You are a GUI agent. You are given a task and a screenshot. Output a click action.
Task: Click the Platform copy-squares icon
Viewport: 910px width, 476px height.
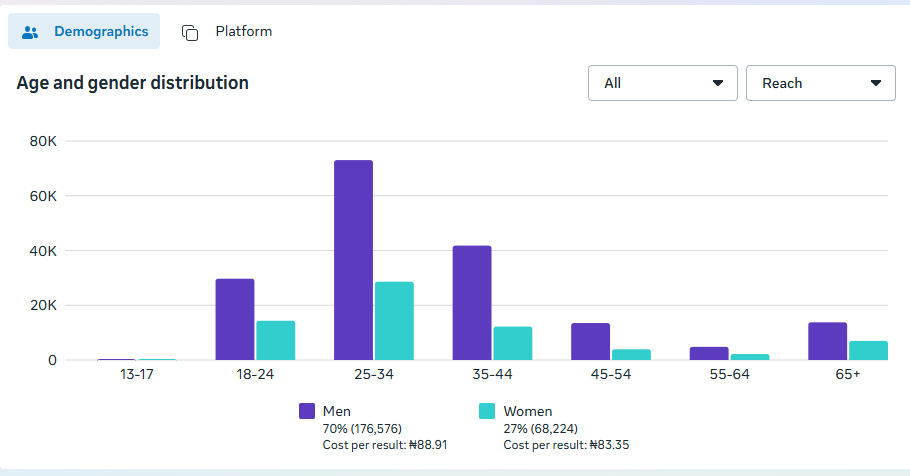tap(190, 33)
